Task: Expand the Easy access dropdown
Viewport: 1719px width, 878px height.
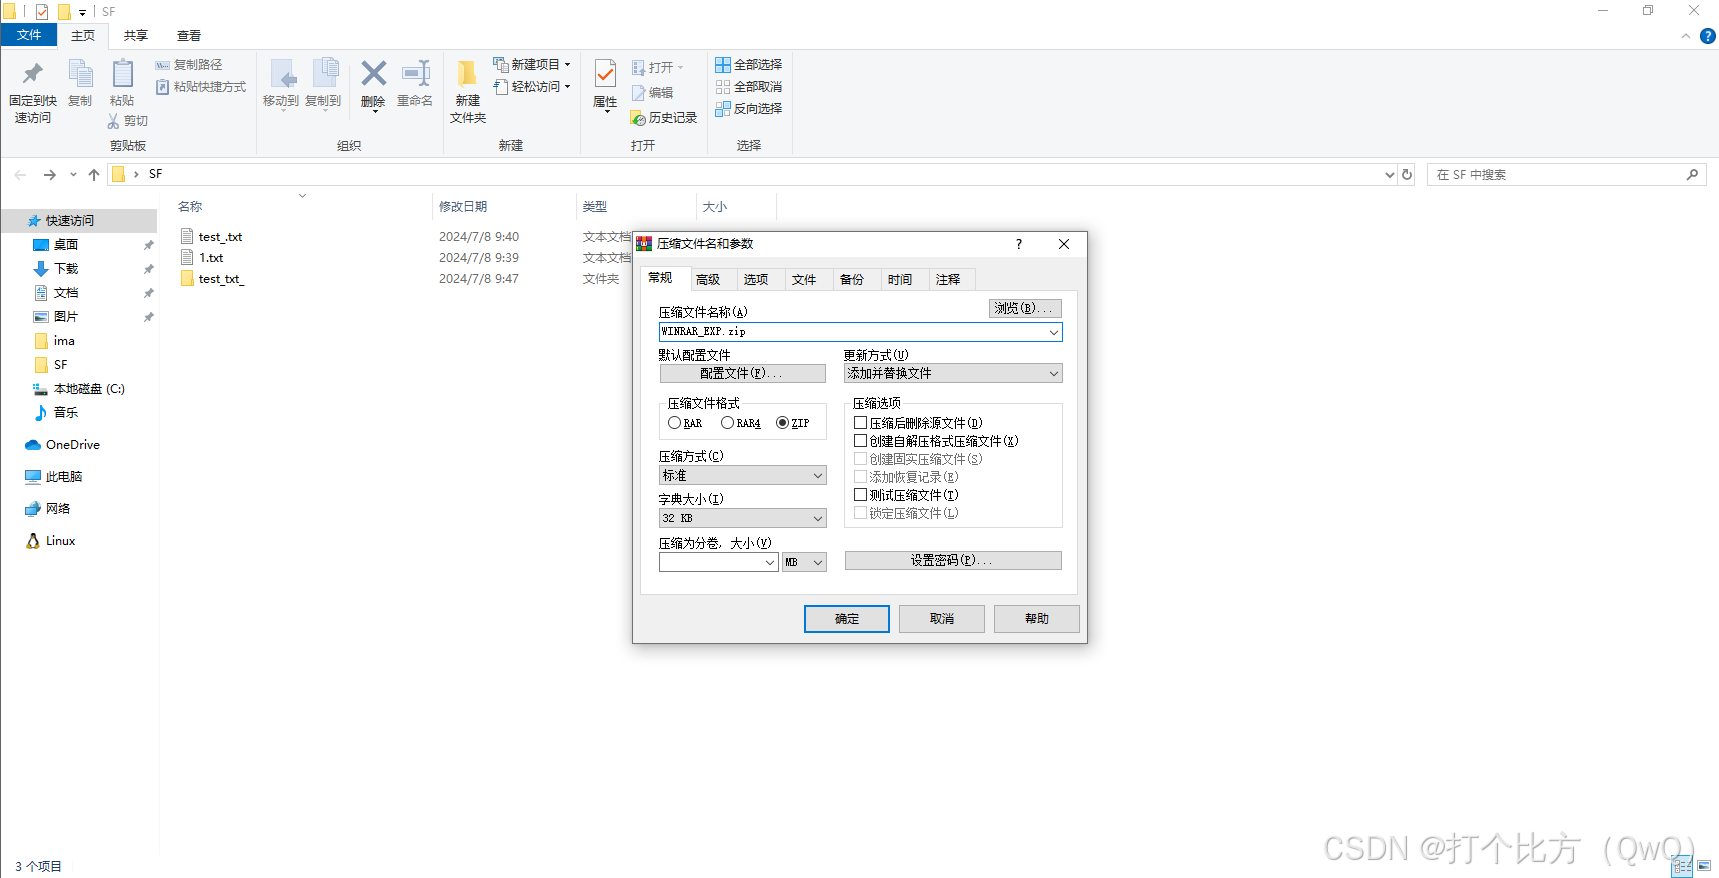Action: pyautogui.click(x=568, y=87)
